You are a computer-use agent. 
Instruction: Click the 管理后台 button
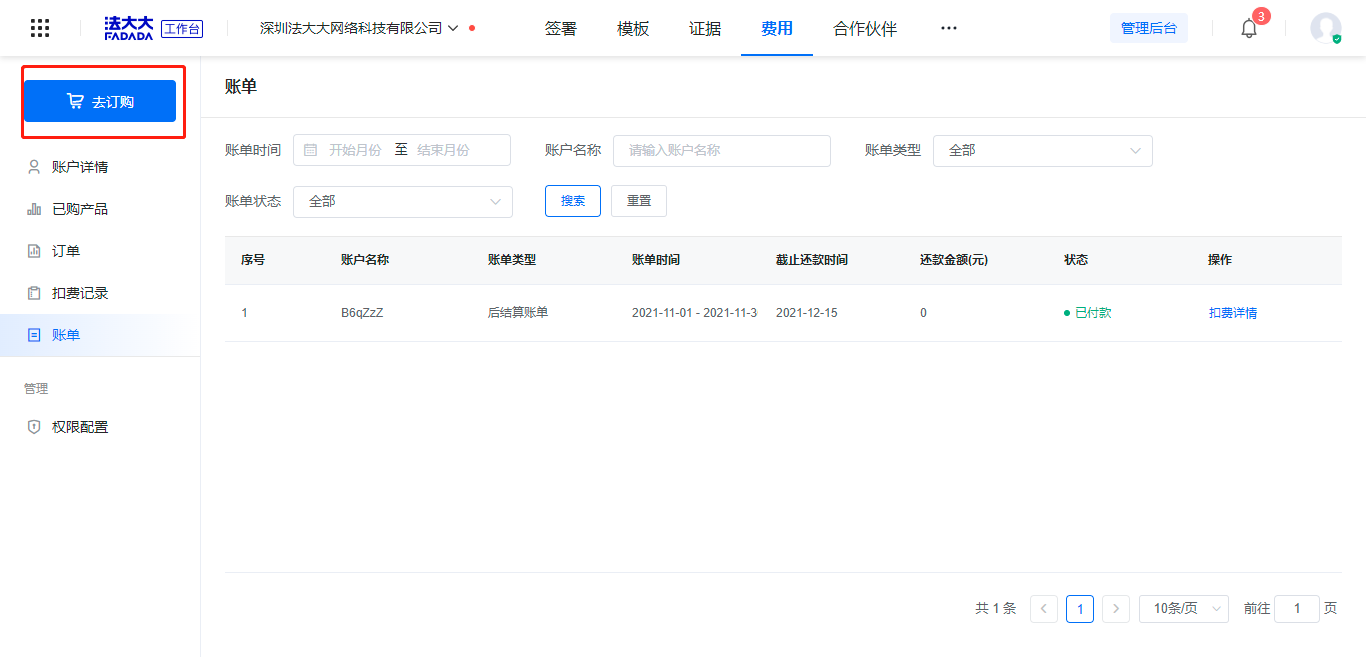click(1149, 28)
